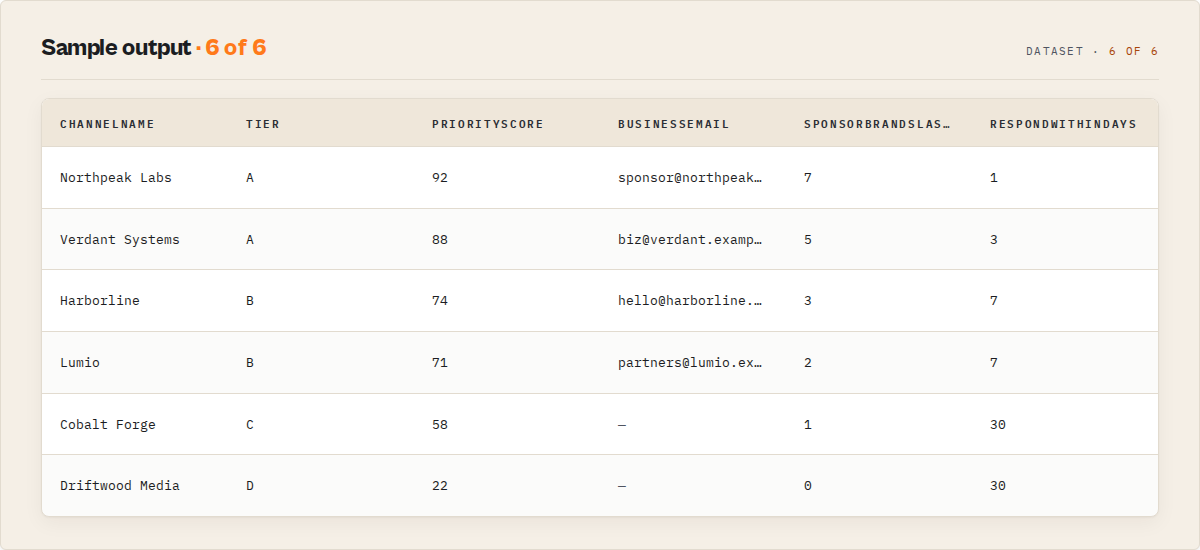Click the empty email dash in Cobalt Forge row

click(x=622, y=425)
